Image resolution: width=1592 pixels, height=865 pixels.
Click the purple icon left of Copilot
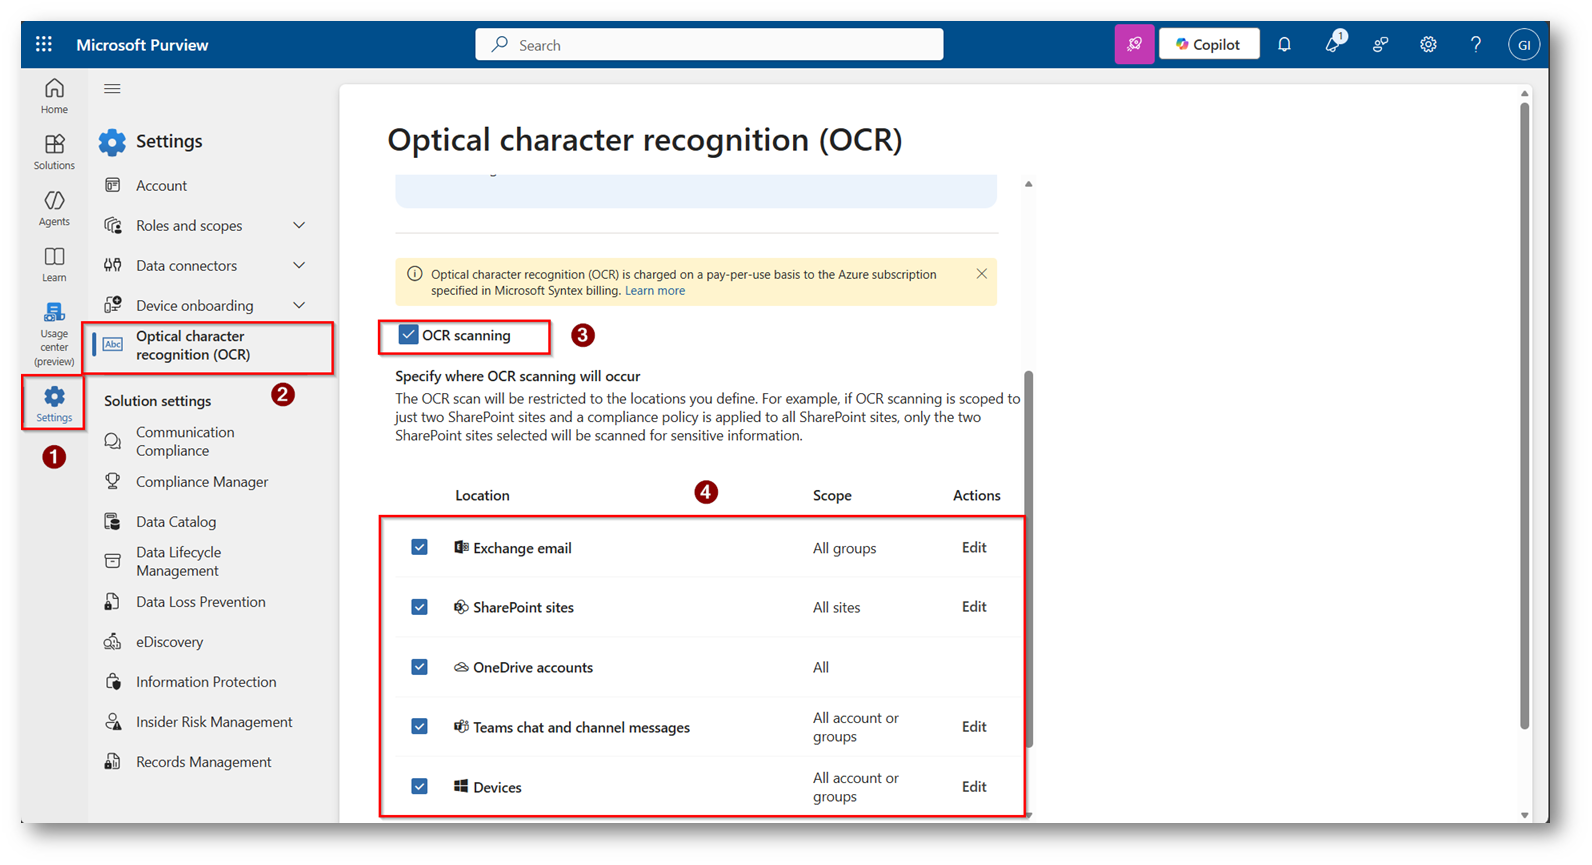tap(1134, 44)
